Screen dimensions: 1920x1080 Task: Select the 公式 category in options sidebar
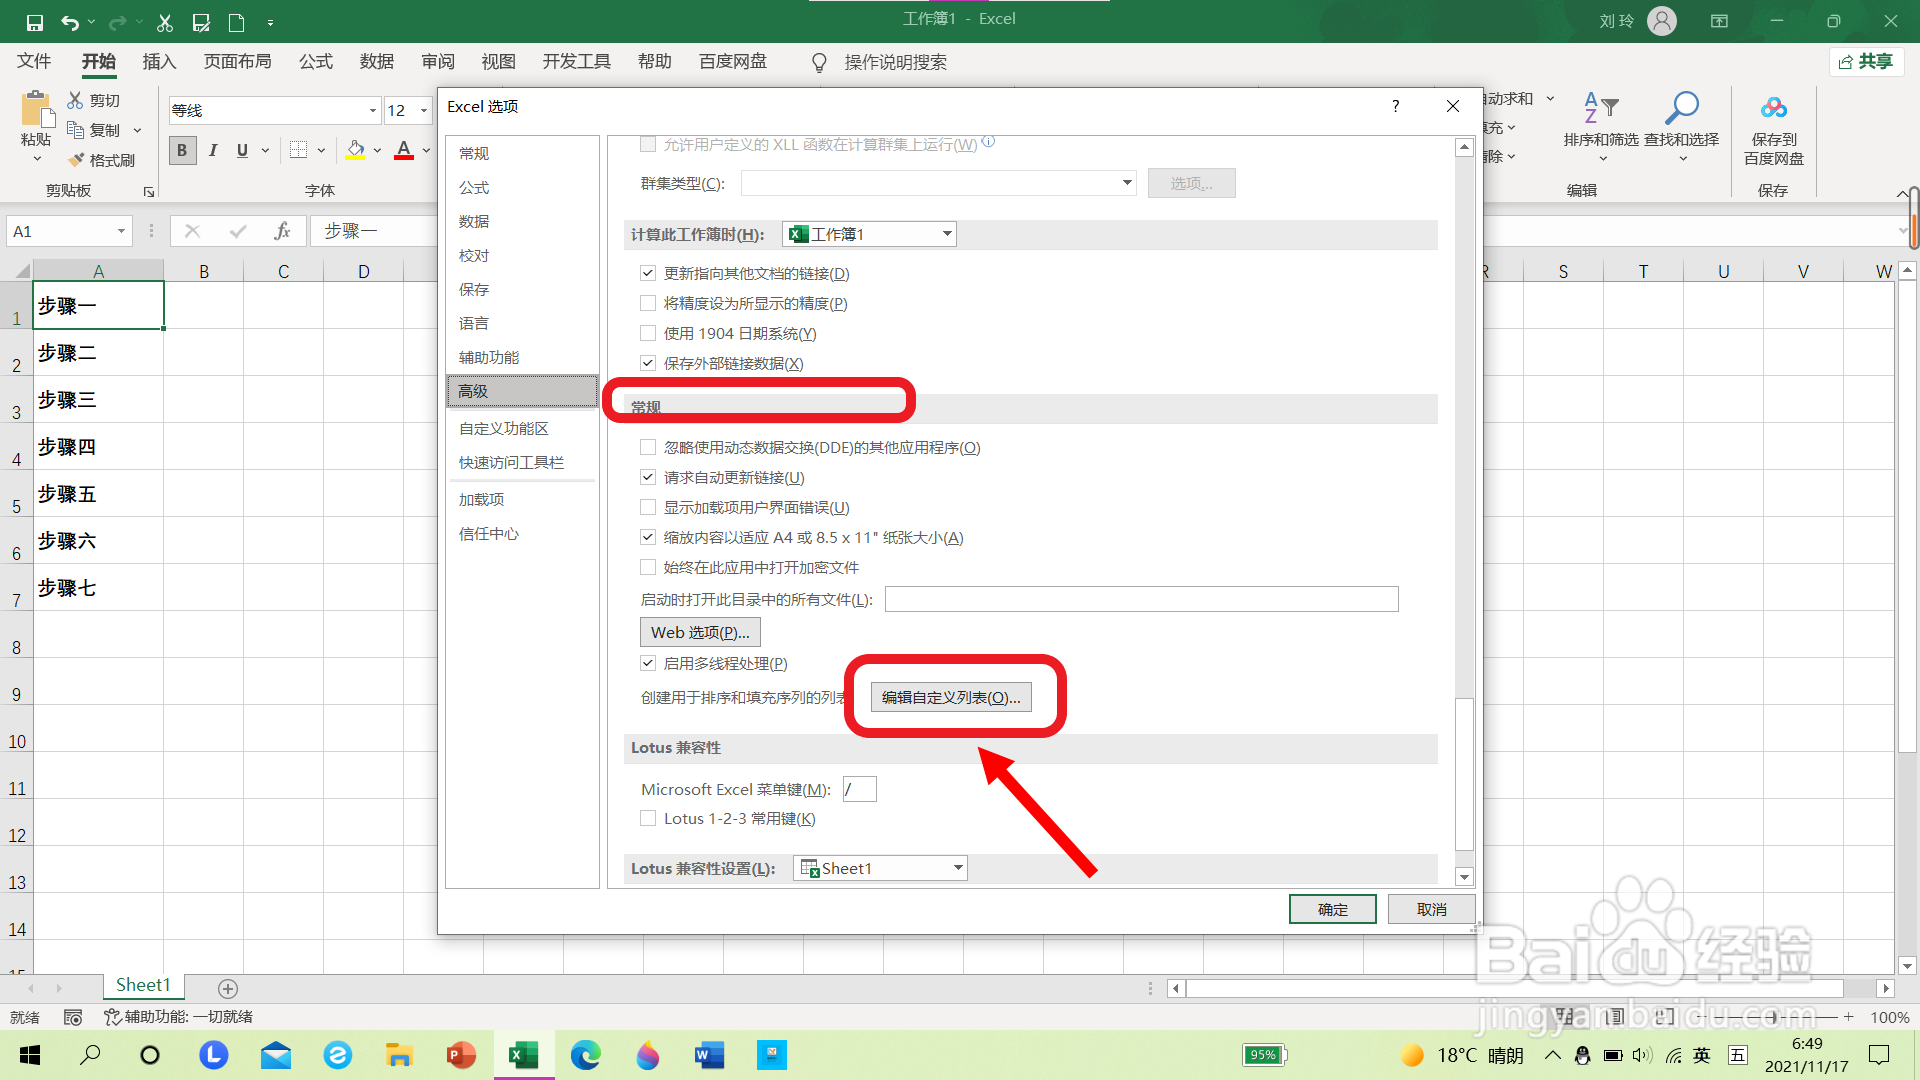point(474,187)
